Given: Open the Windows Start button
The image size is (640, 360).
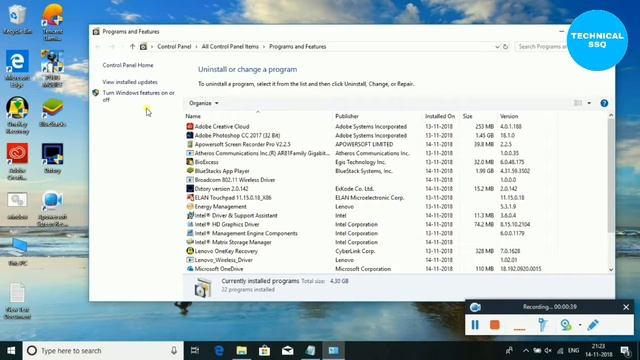Looking at the screenshot, I should [x=11, y=351].
